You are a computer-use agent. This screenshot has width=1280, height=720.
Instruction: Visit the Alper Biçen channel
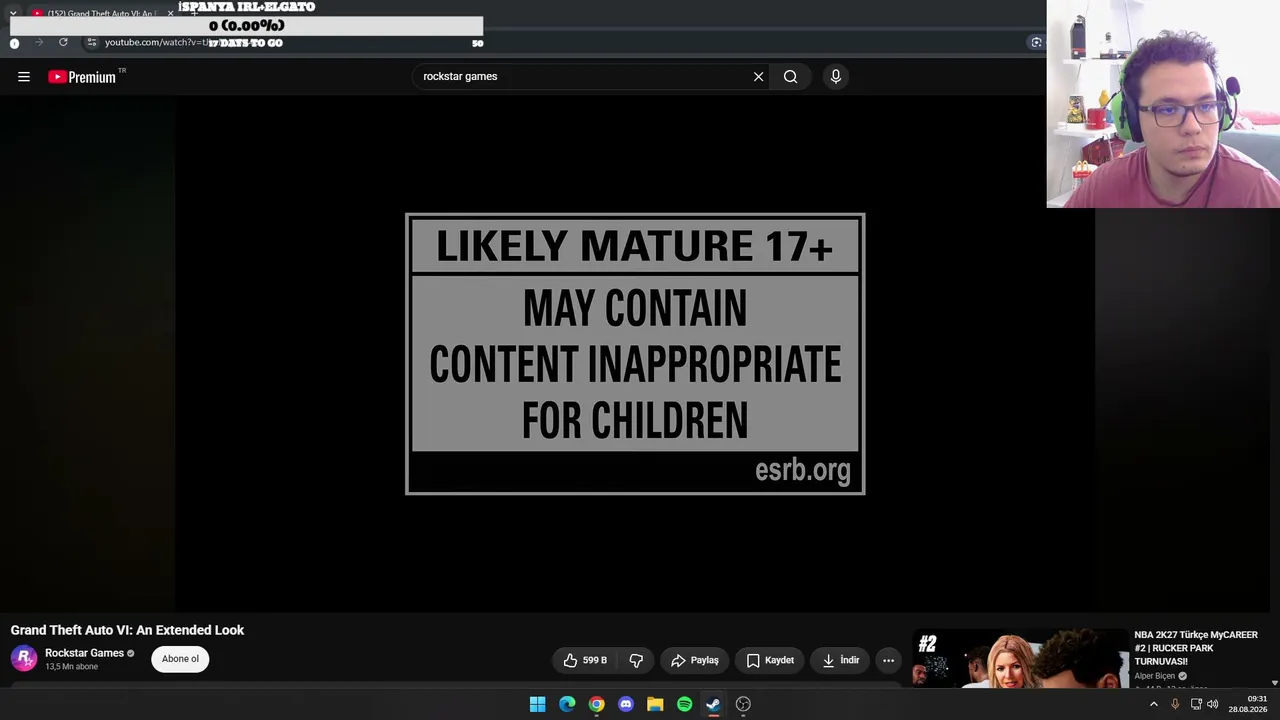tap(1155, 676)
